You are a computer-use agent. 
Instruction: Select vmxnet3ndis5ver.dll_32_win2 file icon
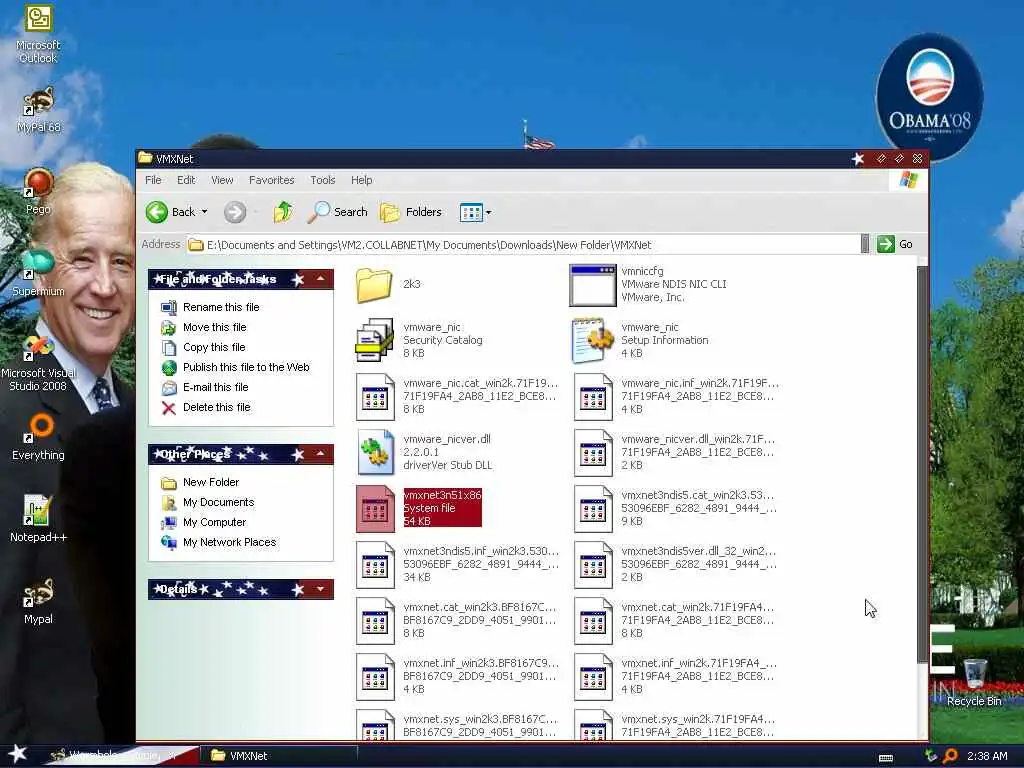click(x=593, y=564)
